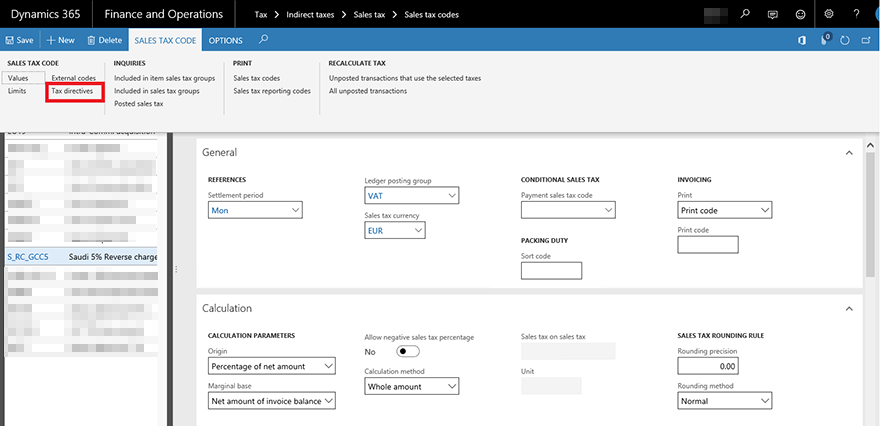
Task: Open the messages icon in the top bar
Action: [773, 15]
